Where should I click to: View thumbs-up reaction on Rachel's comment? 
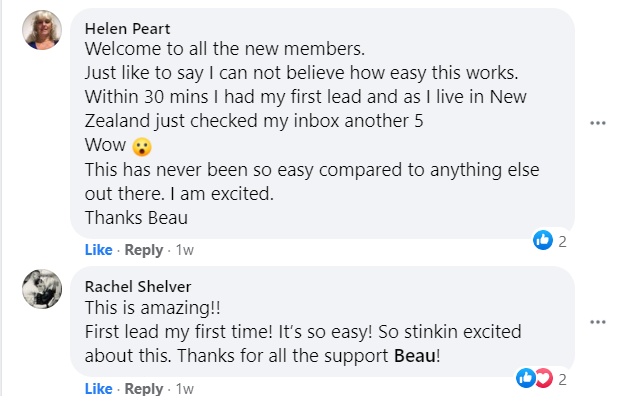[526, 378]
